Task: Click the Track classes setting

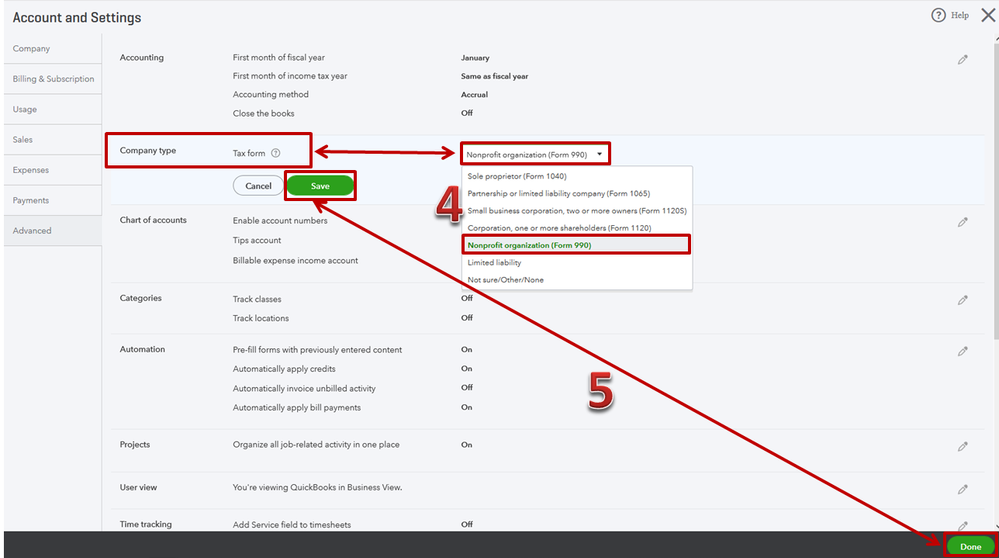Action: coord(257,299)
